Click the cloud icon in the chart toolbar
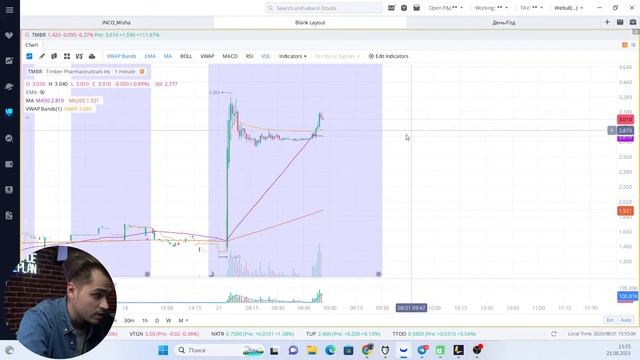This screenshot has height=360, width=640. tap(92, 56)
